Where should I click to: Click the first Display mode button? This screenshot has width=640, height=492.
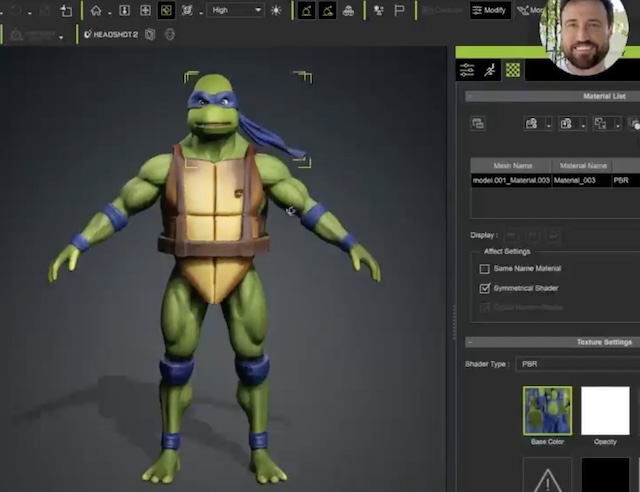[x=512, y=235]
